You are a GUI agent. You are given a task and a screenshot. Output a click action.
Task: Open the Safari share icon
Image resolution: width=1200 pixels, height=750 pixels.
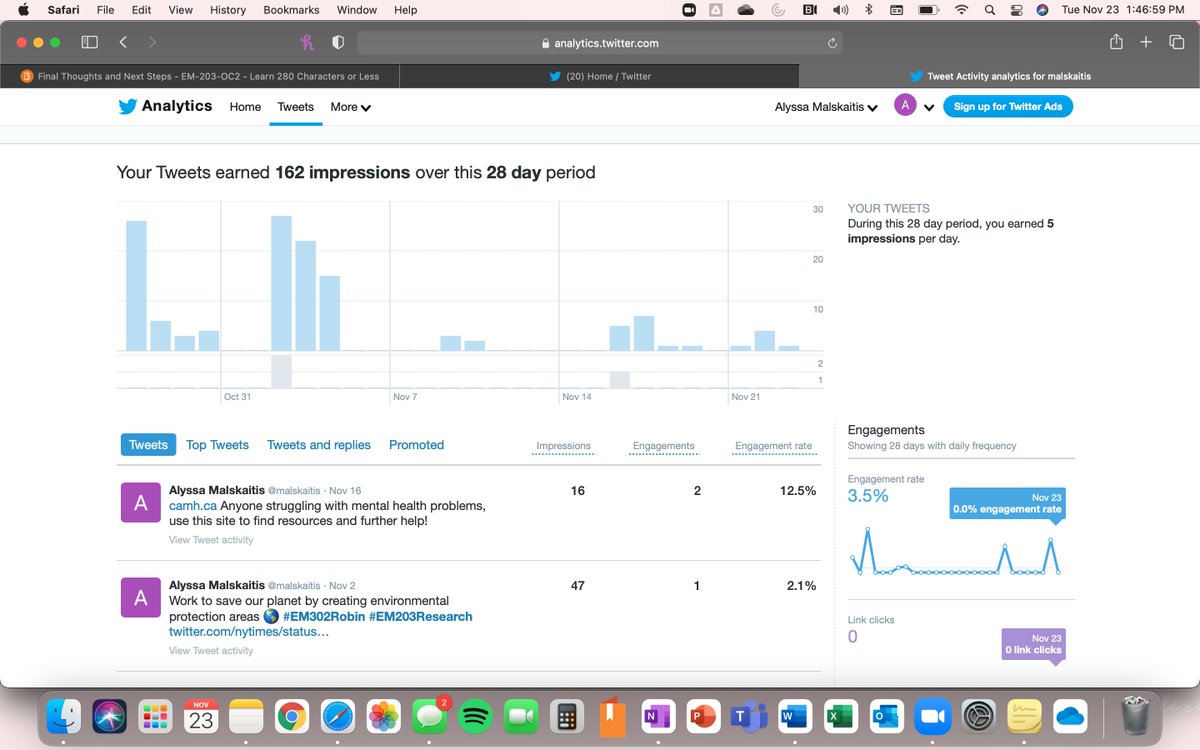1116,42
